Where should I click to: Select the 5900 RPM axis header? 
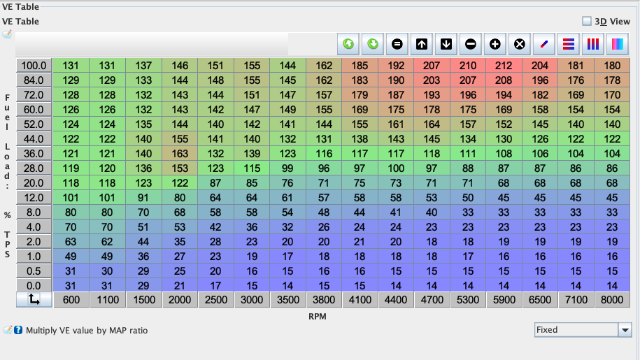[504, 300]
